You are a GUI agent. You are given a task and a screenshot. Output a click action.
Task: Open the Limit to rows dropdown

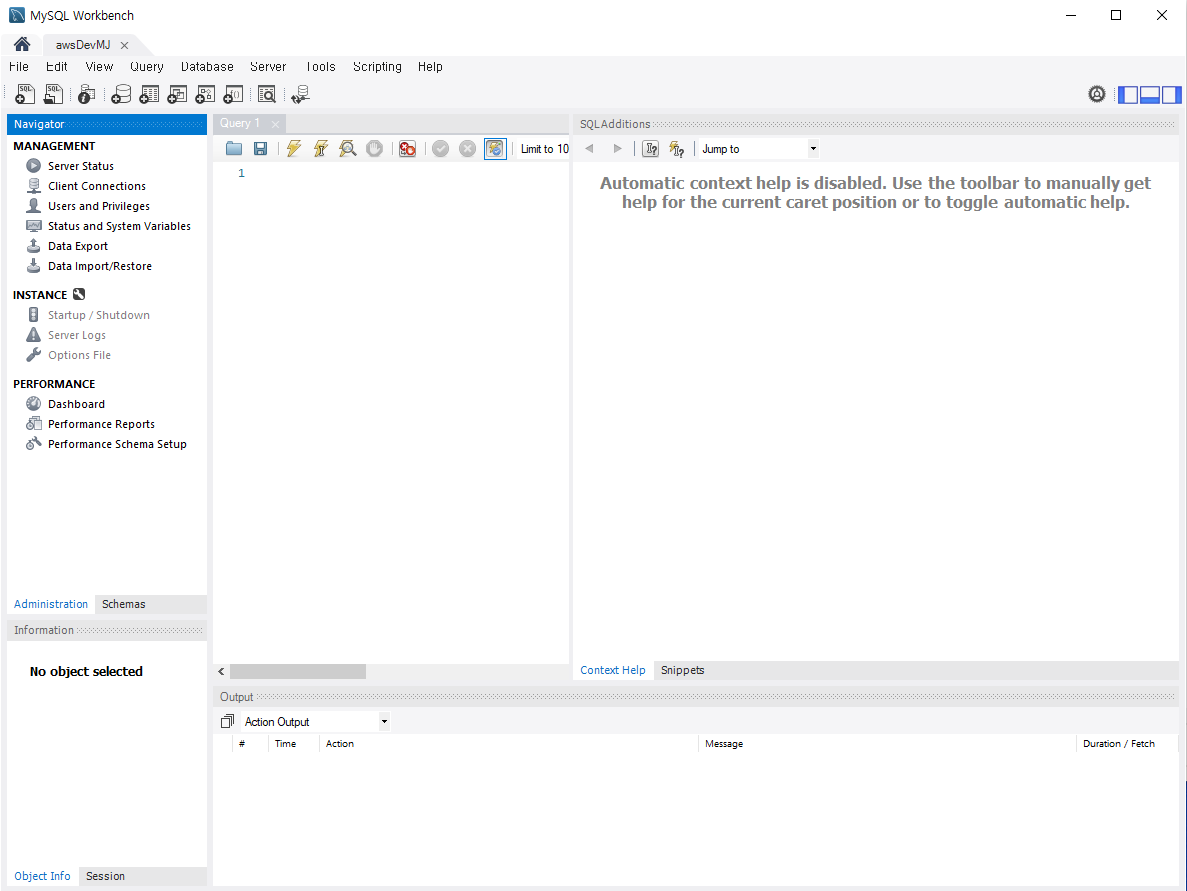[544, 148]
